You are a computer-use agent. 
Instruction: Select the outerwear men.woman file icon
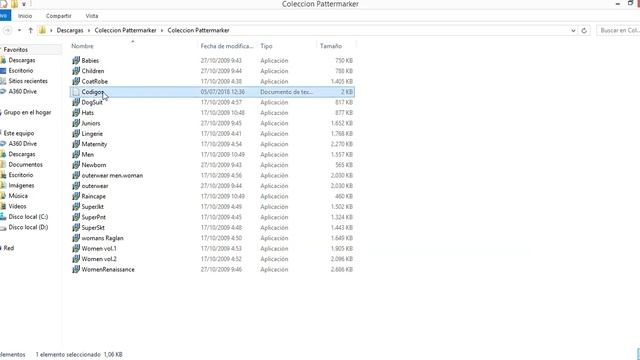76,176
